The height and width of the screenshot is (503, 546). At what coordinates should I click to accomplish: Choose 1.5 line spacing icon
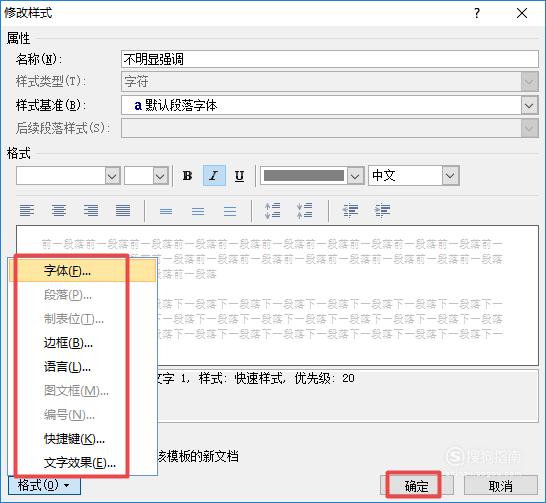point(198,211)
